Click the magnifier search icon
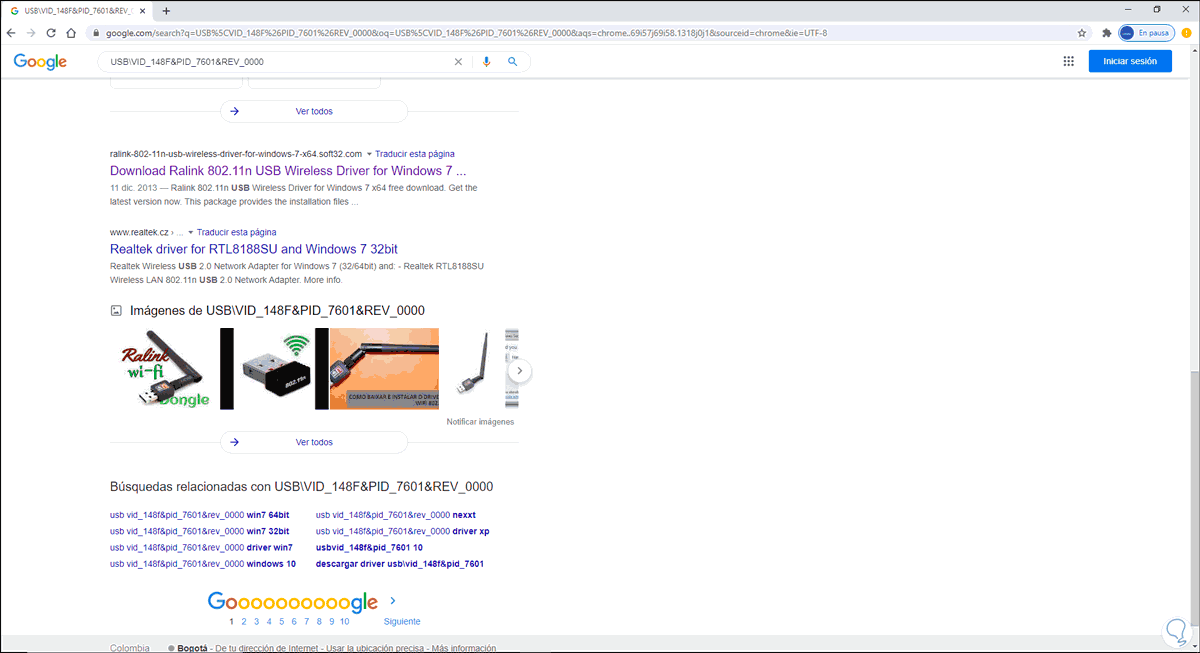 tap(512, 62)
